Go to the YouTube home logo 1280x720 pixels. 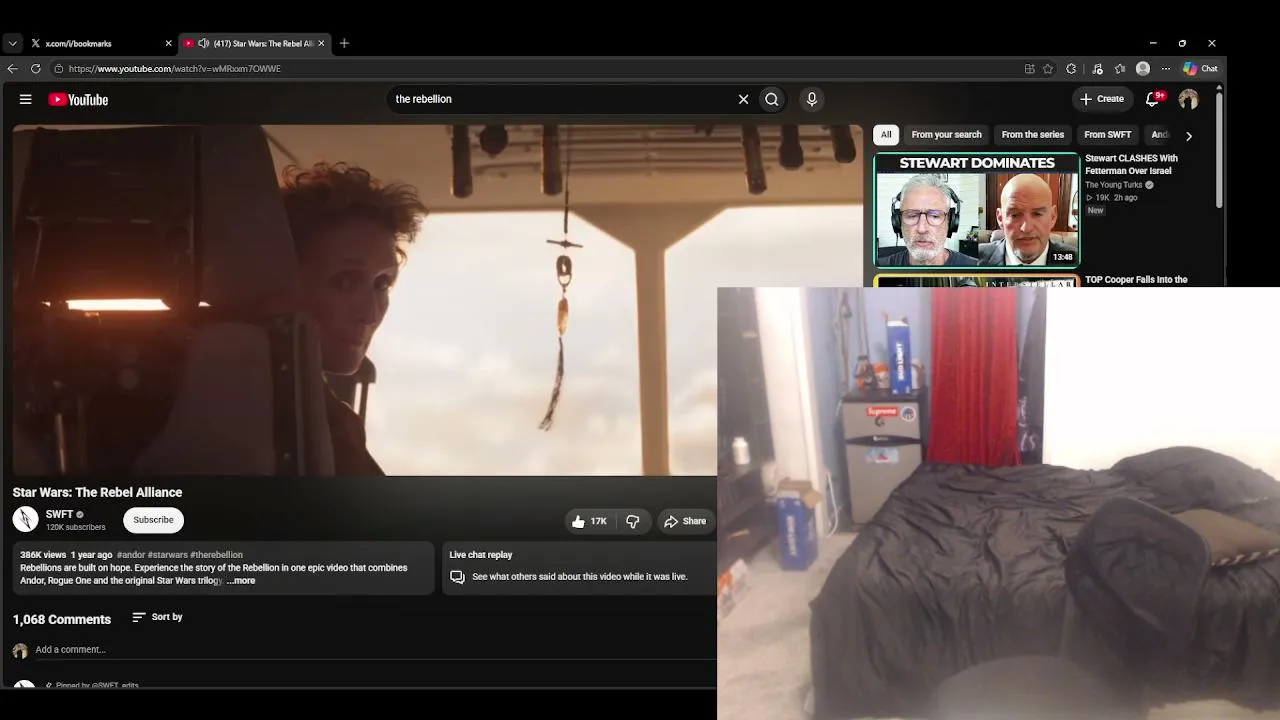78,99
